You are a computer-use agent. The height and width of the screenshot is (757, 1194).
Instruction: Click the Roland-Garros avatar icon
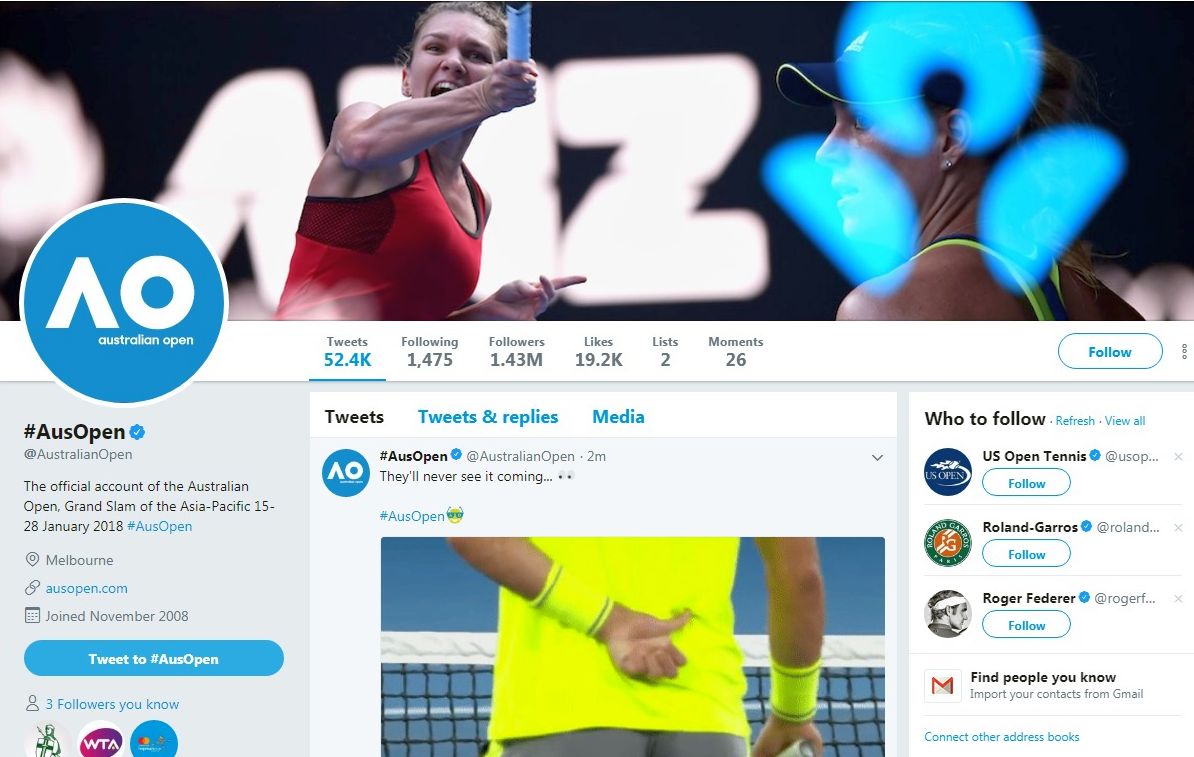(947, 543)
